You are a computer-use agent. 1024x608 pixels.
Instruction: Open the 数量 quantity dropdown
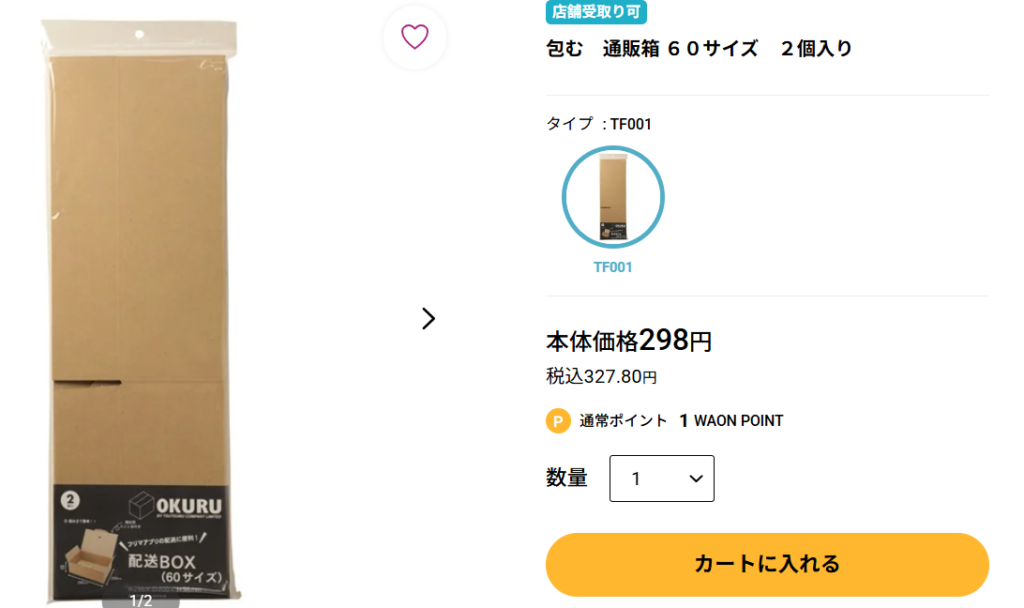tap(661, 478)
